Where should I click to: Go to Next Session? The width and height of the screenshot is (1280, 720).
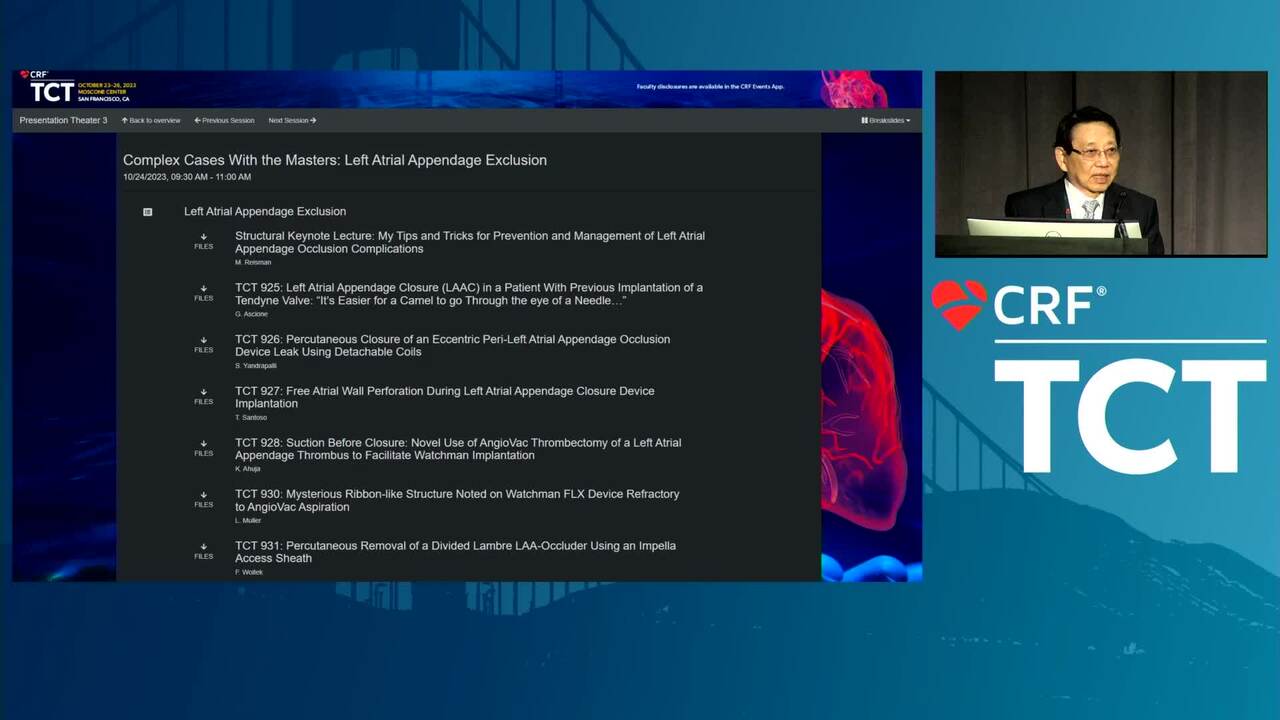point(292,120)
